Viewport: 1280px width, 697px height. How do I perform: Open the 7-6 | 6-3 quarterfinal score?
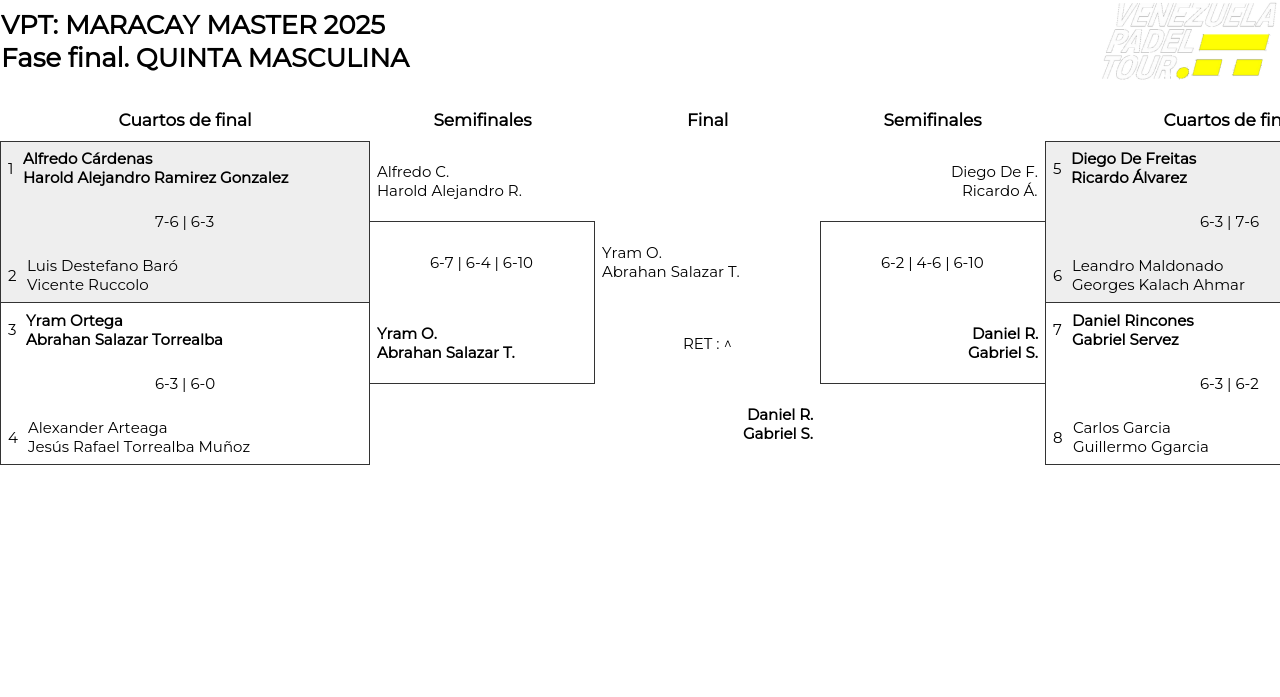point(184,222)
